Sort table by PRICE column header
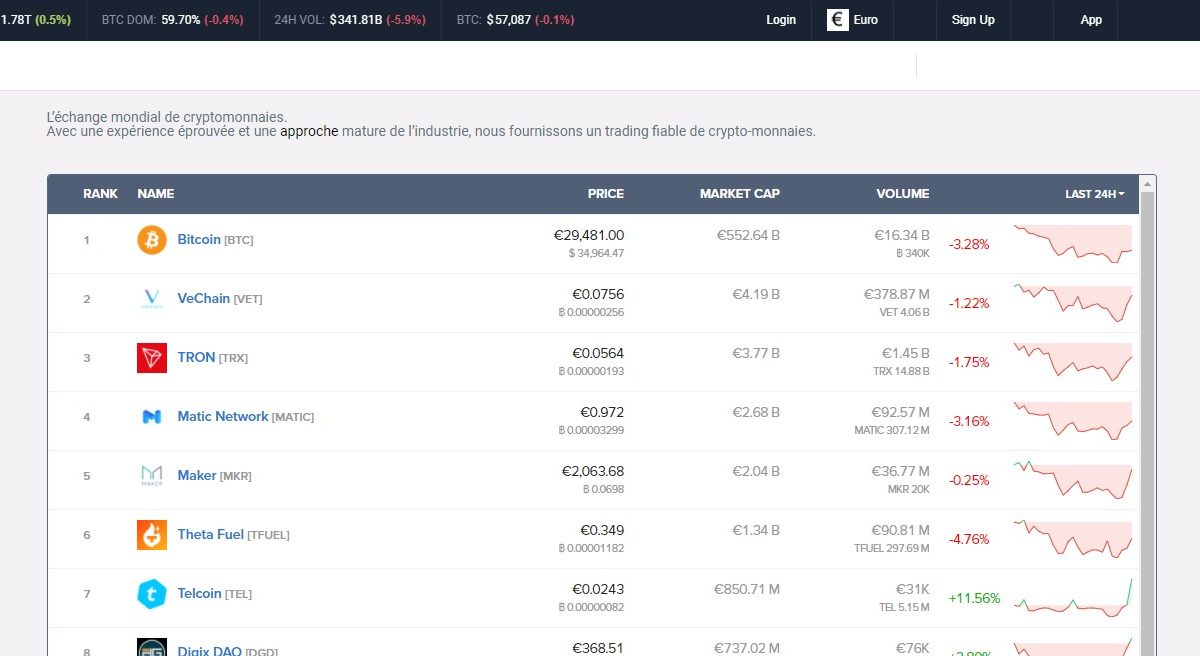Image resolution: width=1200 pixels, height=656 pixels. click(x=606, y=194)
